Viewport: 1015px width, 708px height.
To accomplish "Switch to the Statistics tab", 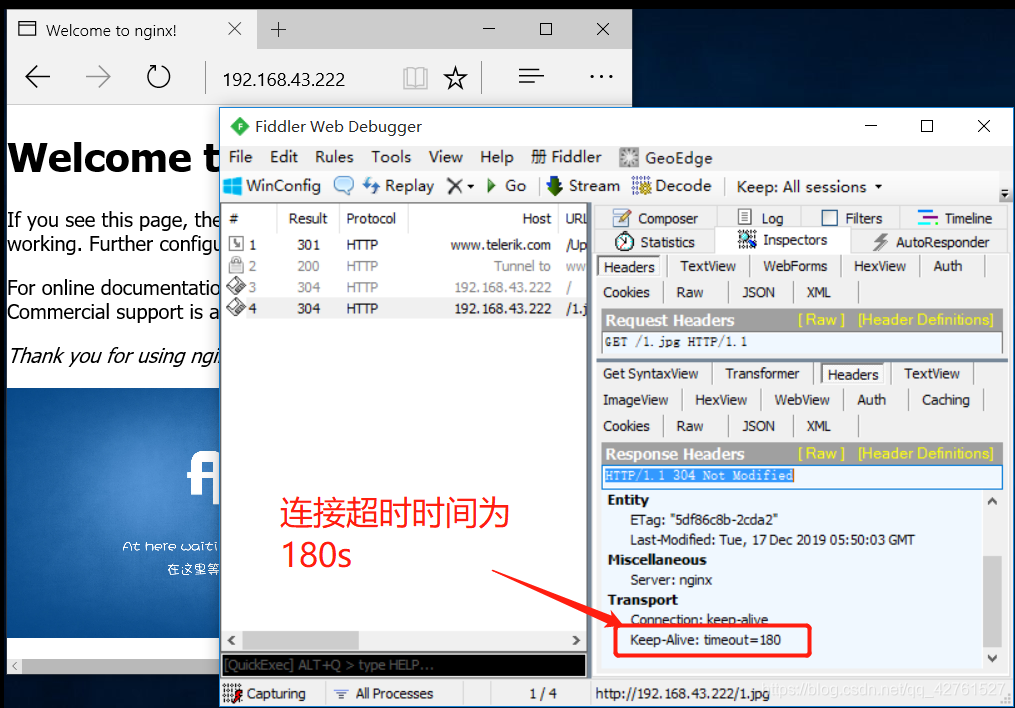I will click(654, 242).
